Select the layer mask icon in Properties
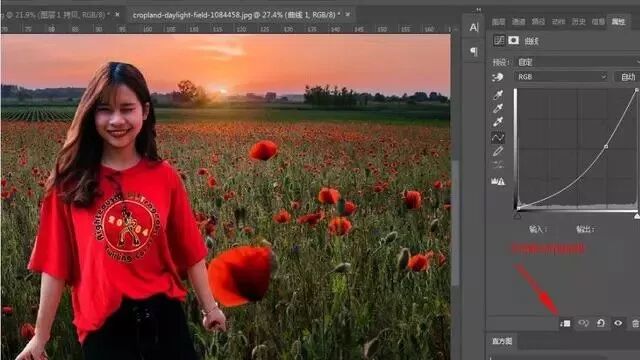 pyautogui.click(x=513, y=40)
